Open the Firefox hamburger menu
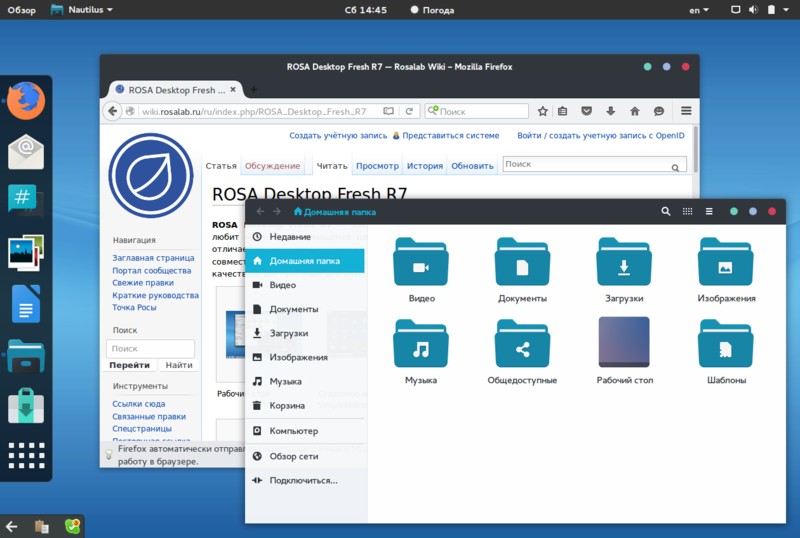The width and height of the screenshot is (800, 538). pyautogui.click(x=686, y=110)
